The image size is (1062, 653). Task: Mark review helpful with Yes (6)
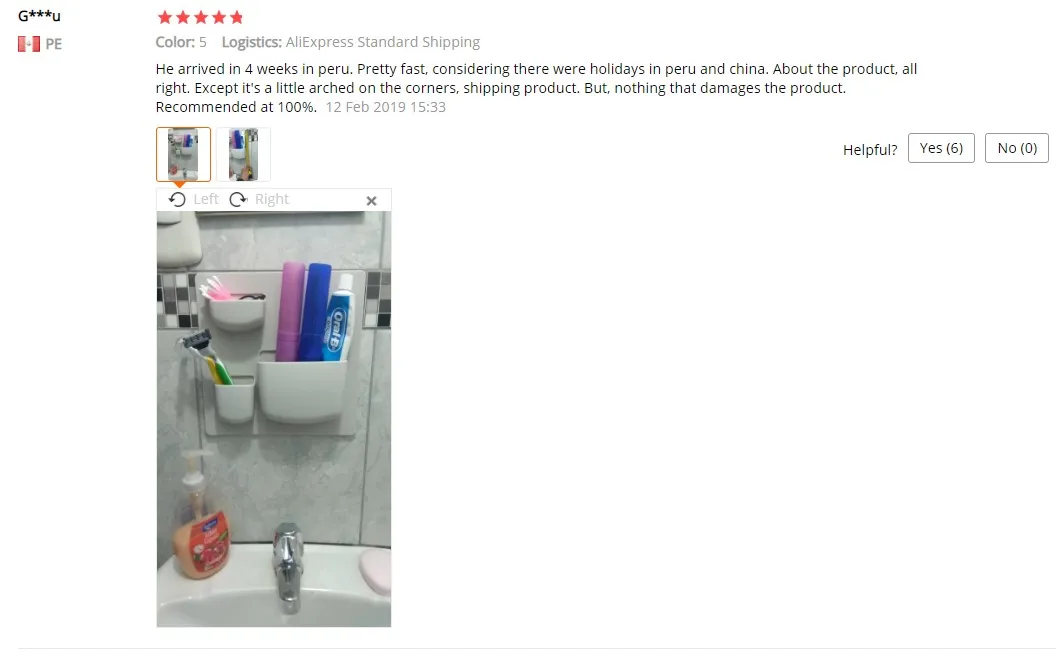tap(941, 148)
